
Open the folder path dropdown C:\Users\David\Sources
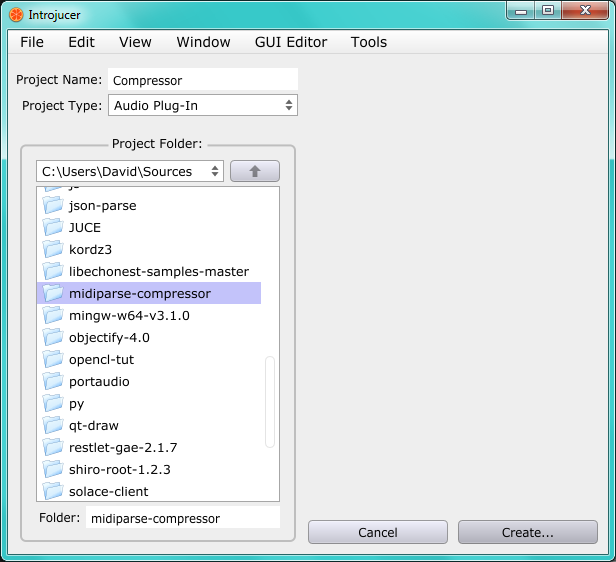tap(130, 171)
